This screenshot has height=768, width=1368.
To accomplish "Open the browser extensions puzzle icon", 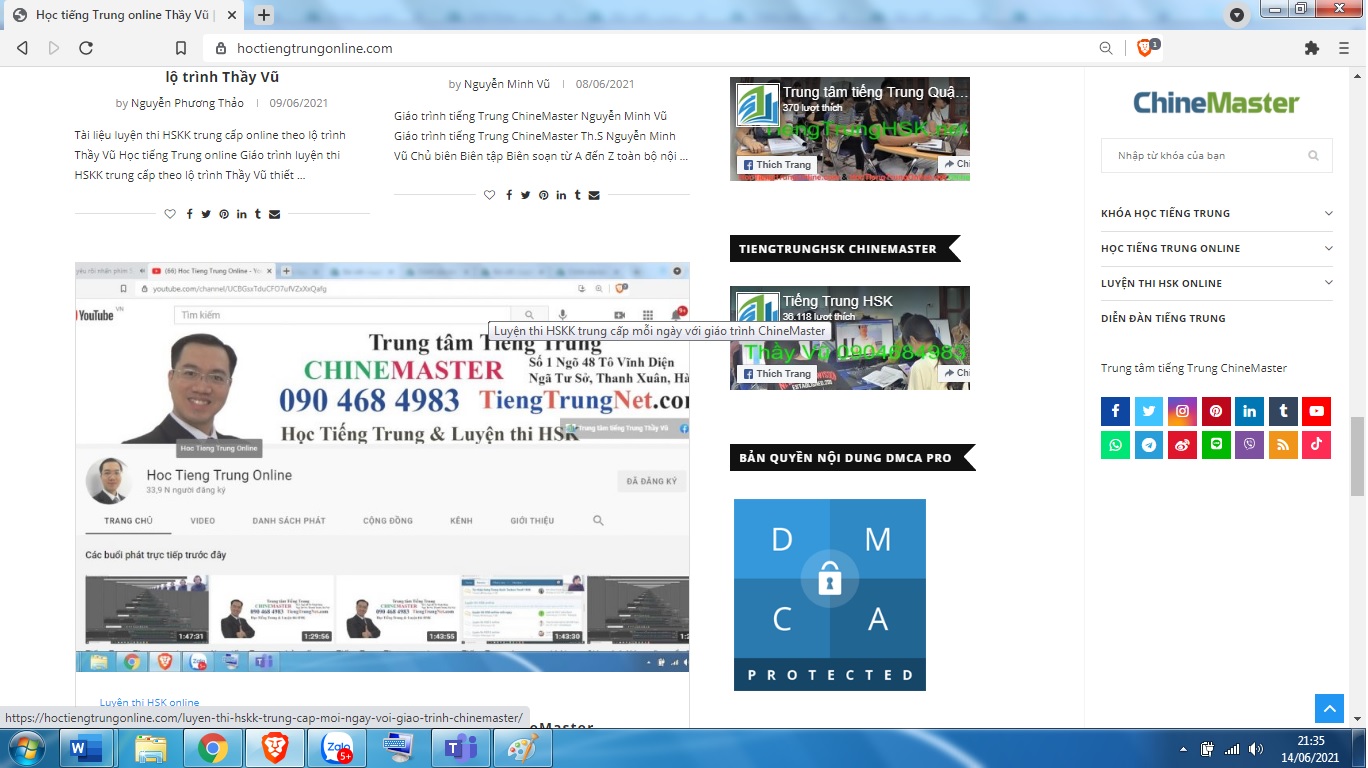I will [x=1312, y=48].
